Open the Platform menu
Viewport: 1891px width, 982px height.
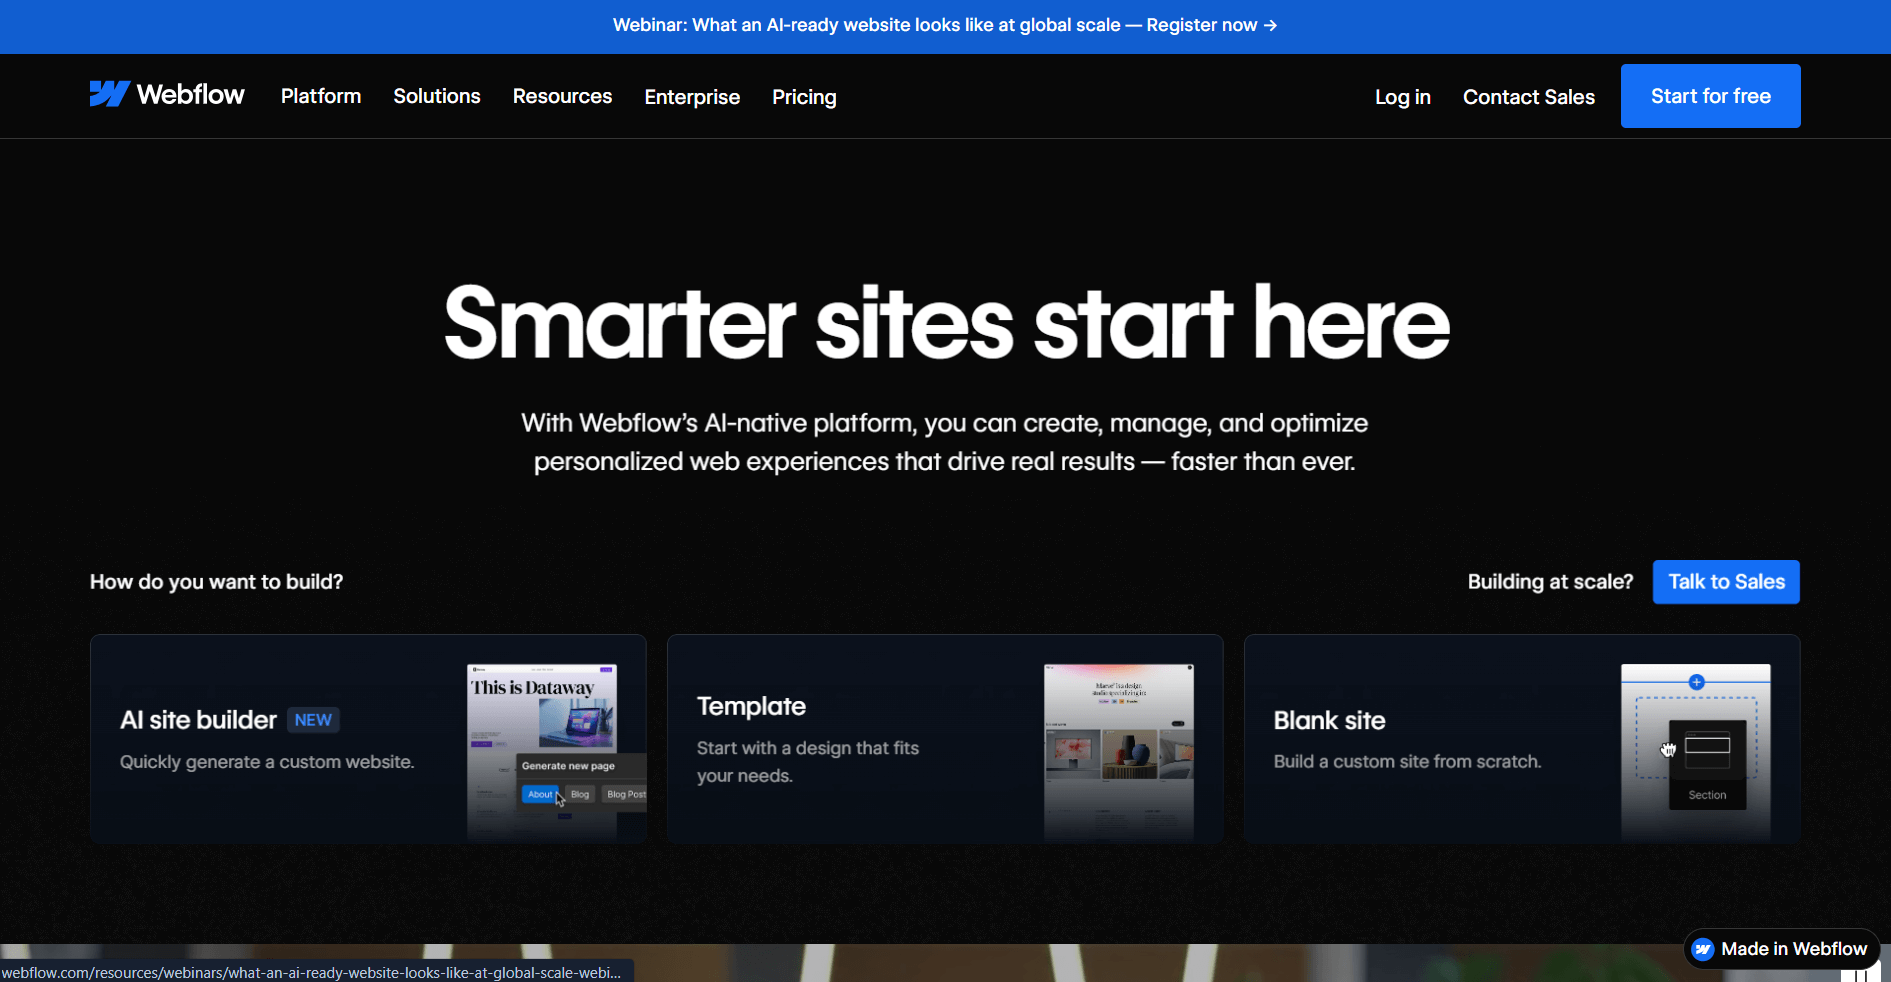coord(321,96)
